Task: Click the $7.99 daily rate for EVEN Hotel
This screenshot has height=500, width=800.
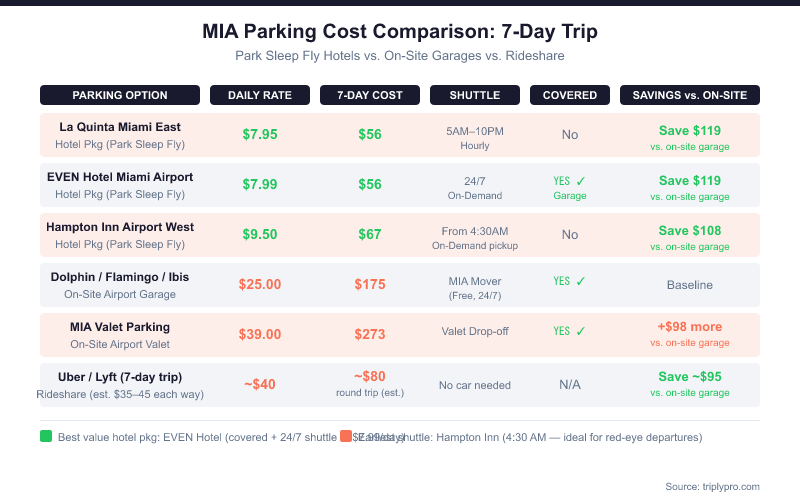Action: pyautogui.click(x=260, y=184)
